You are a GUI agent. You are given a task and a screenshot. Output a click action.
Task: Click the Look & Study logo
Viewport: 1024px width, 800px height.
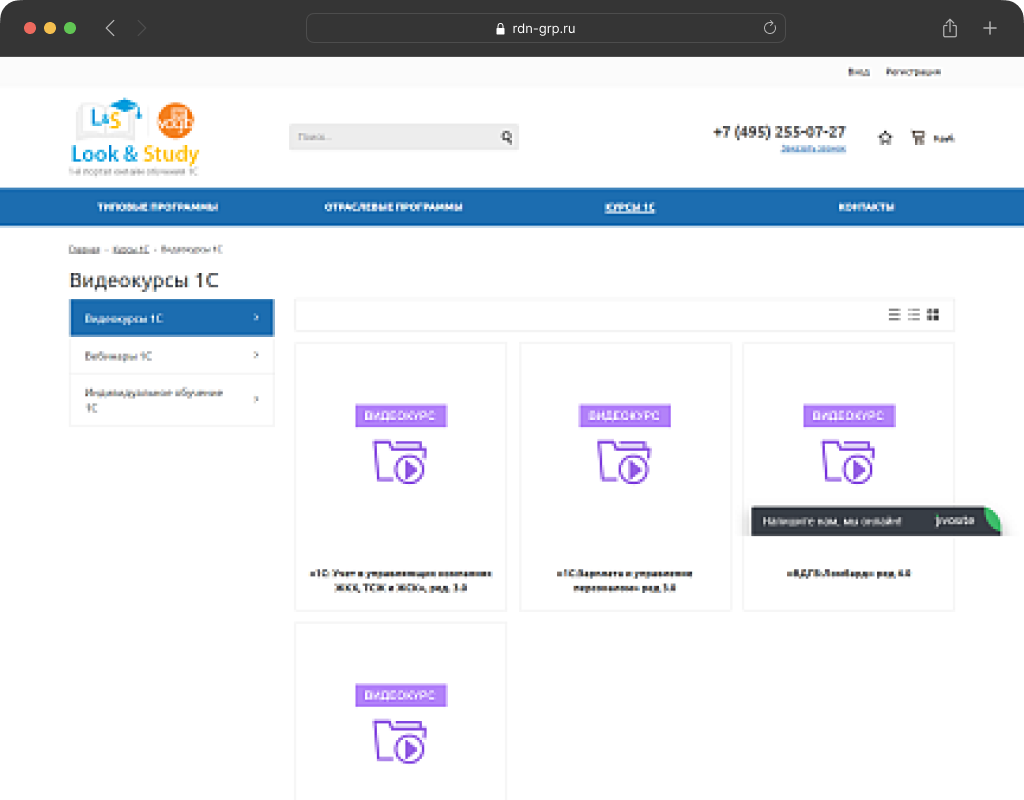[135, 138]
